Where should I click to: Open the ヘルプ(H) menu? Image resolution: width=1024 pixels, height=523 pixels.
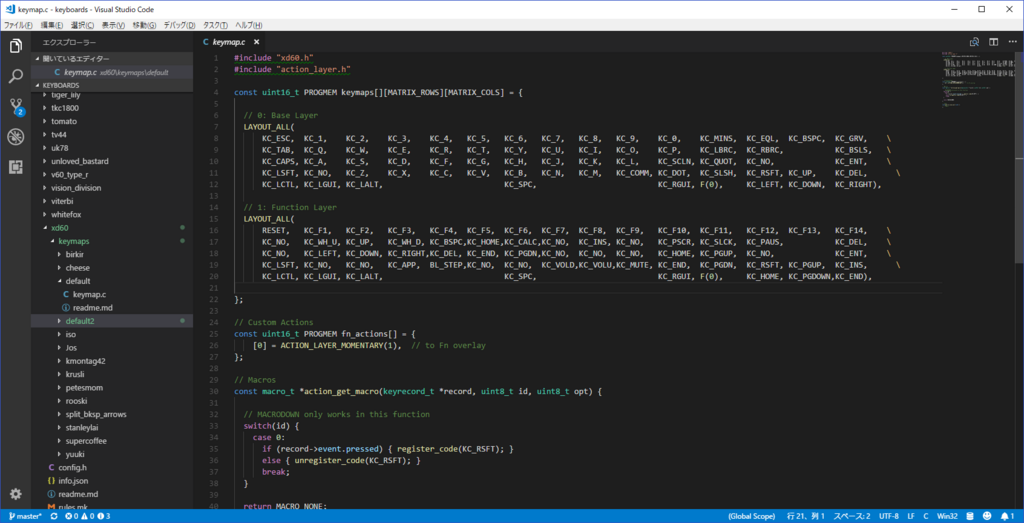click(x=248, y=25)
